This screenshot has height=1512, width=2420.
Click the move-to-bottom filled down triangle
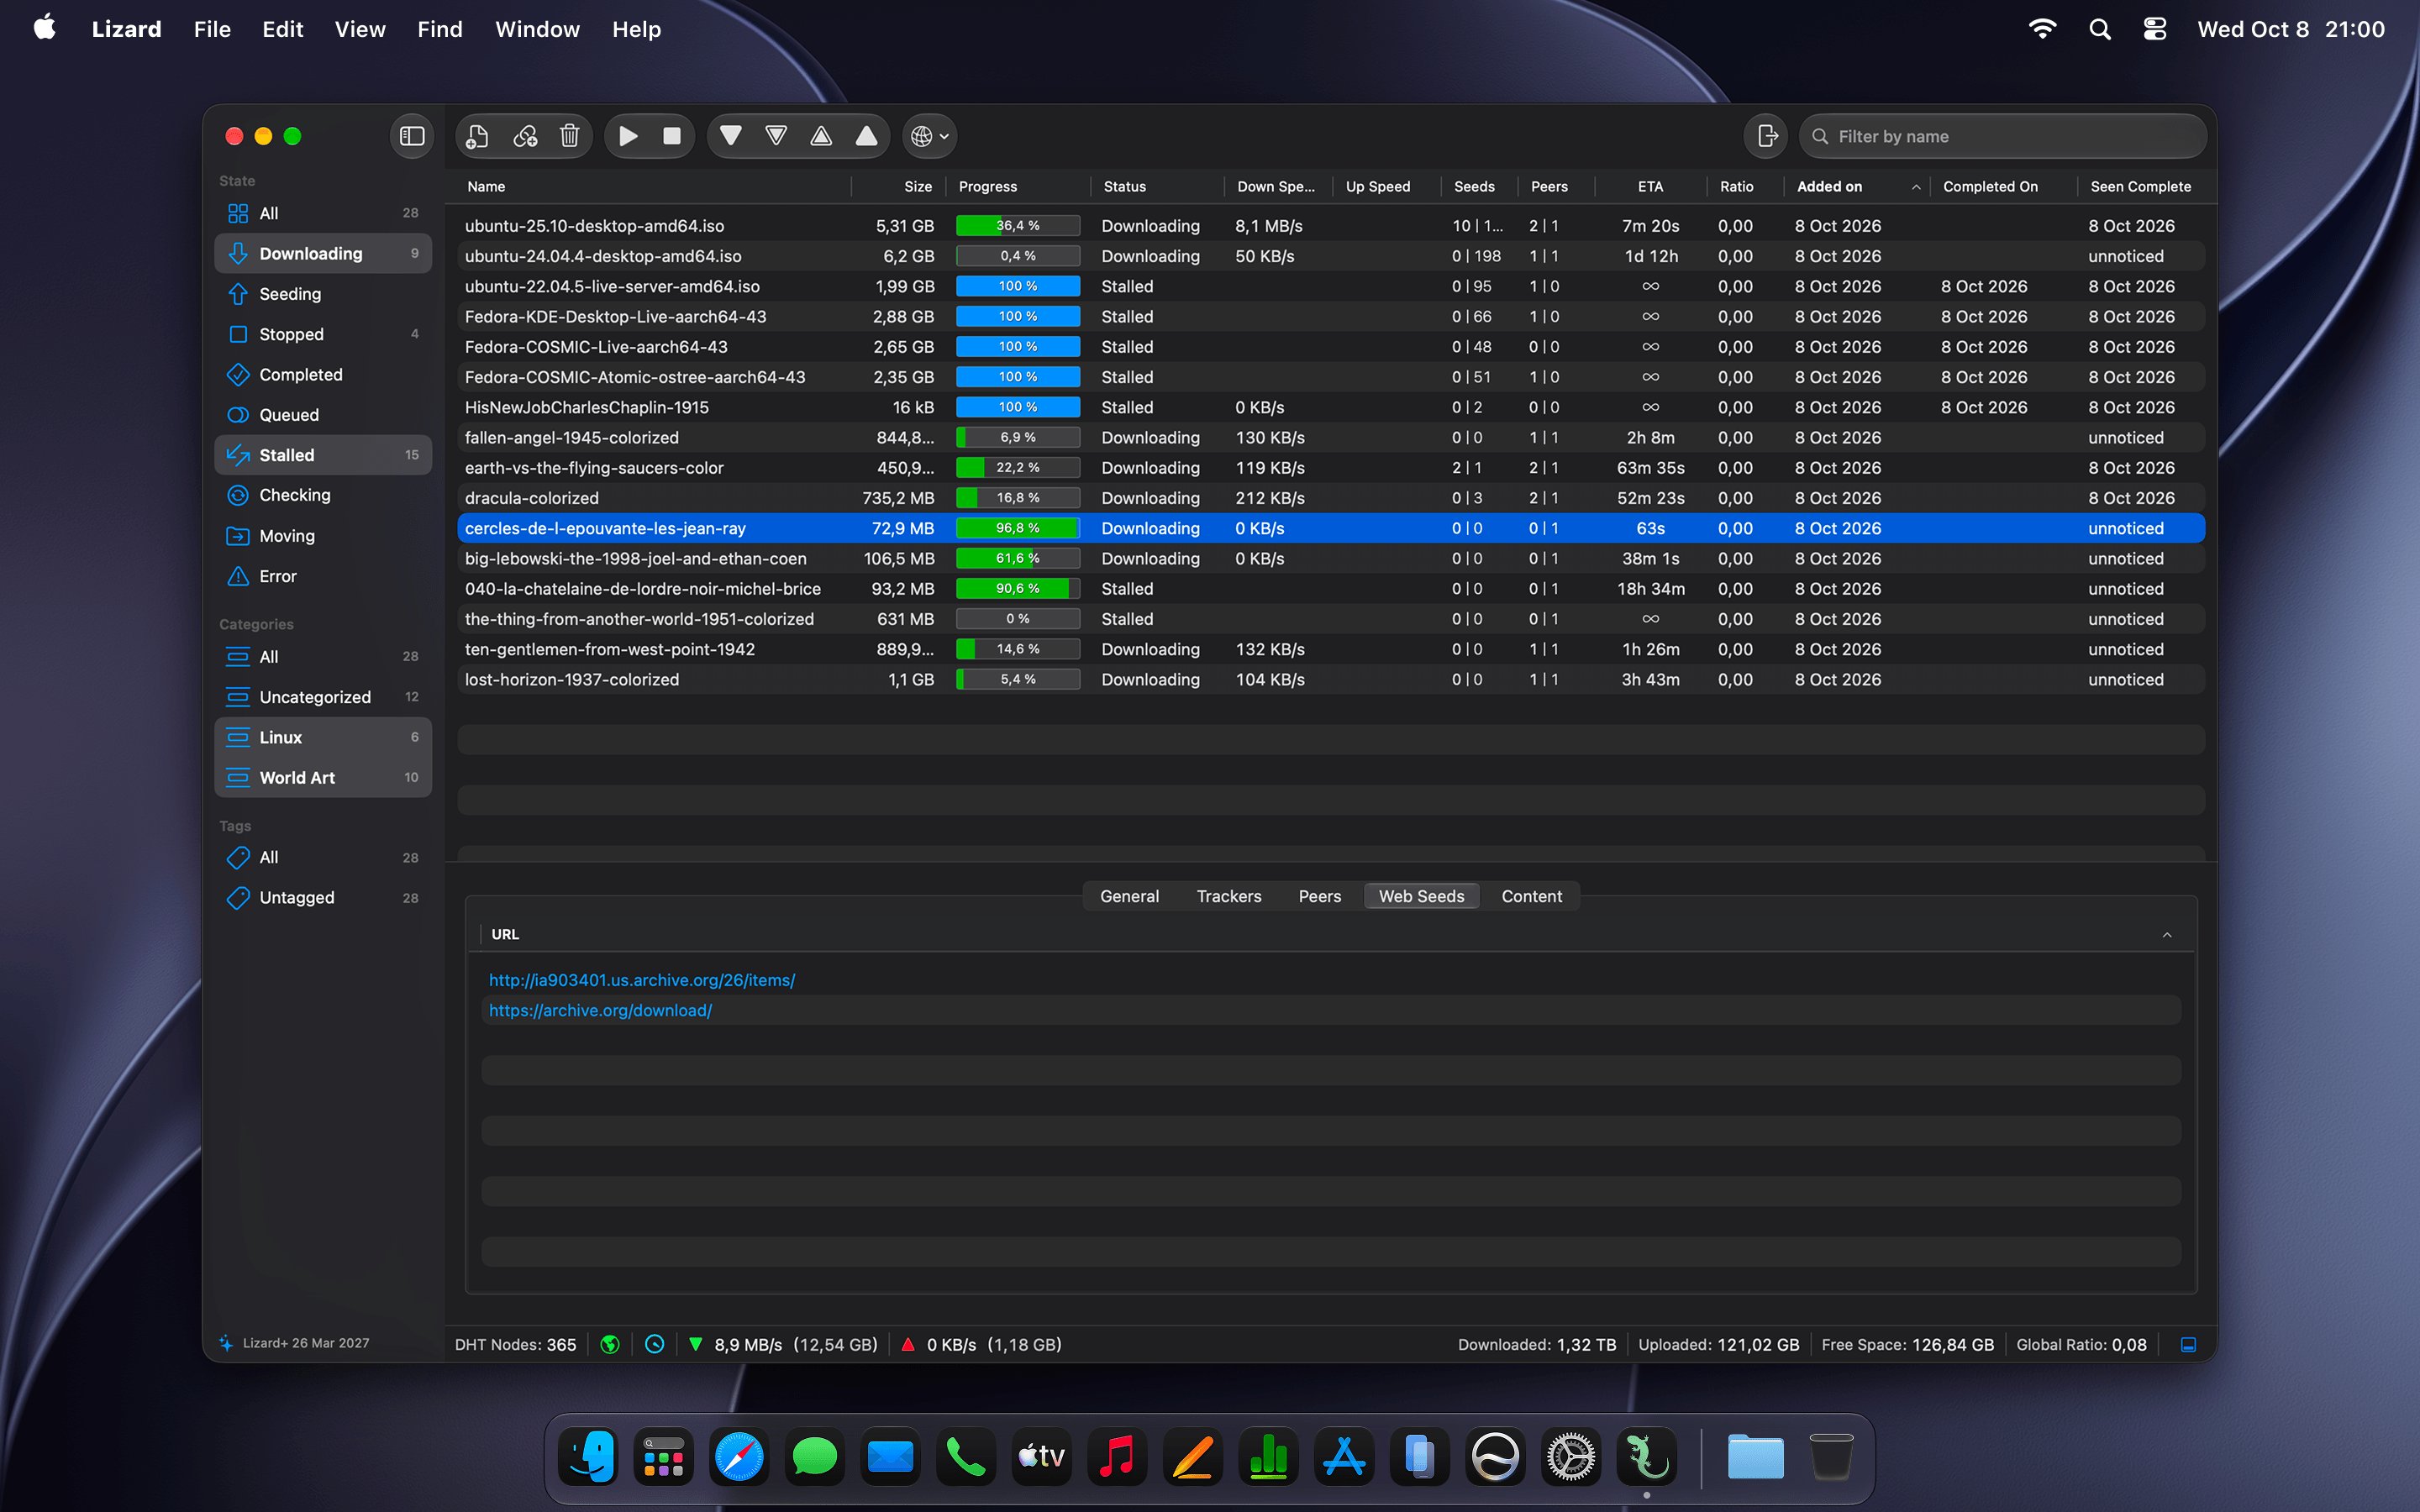pyautogui.click(x=731, y=136)
